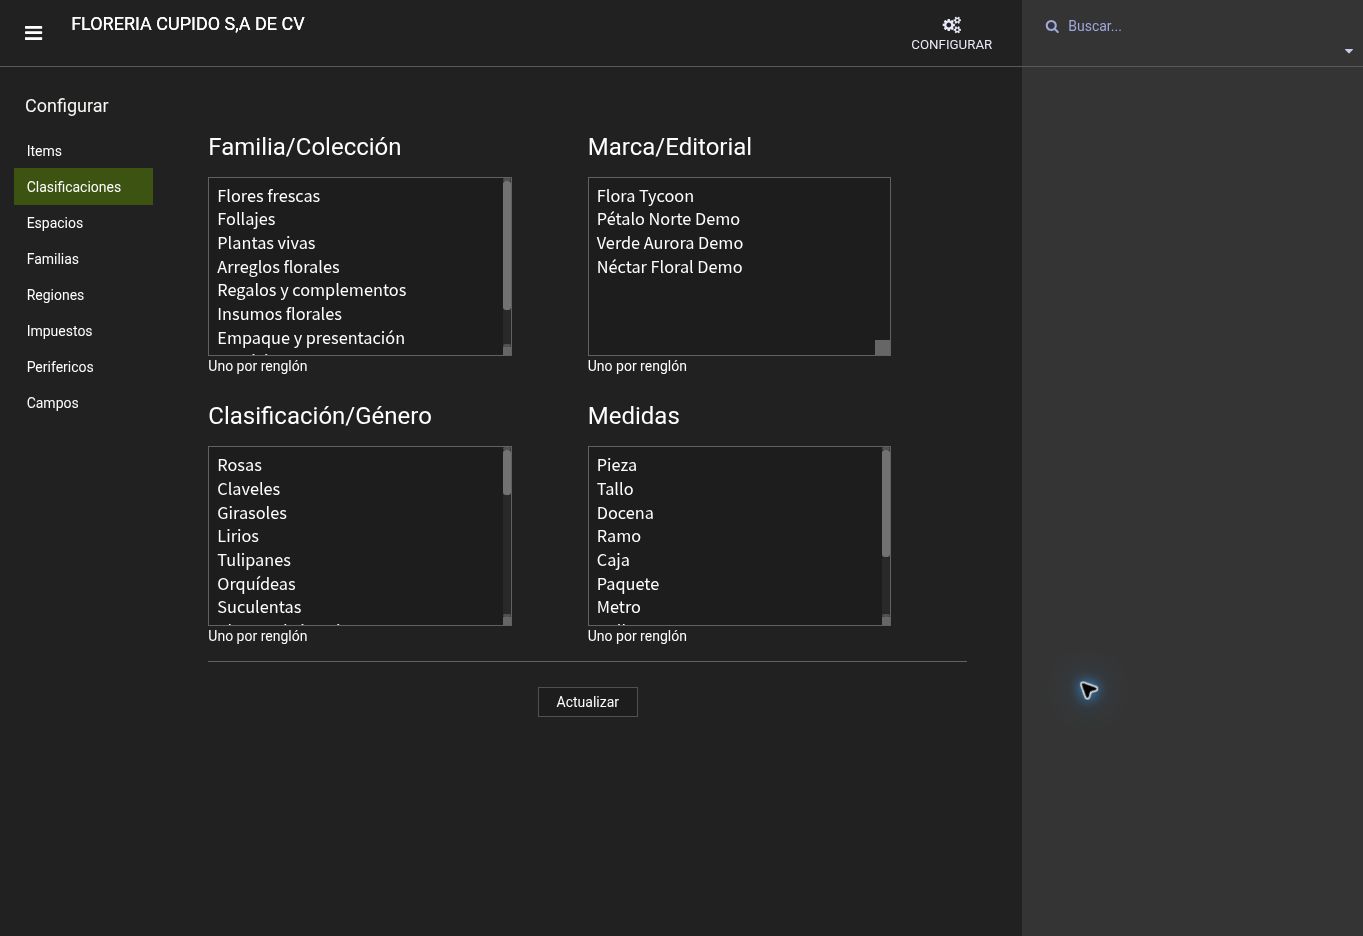The height and width of the screenshot is (936, 1363).
Task: Click the scrollbar thumb of Familia/Colección list
Action: 507,245
